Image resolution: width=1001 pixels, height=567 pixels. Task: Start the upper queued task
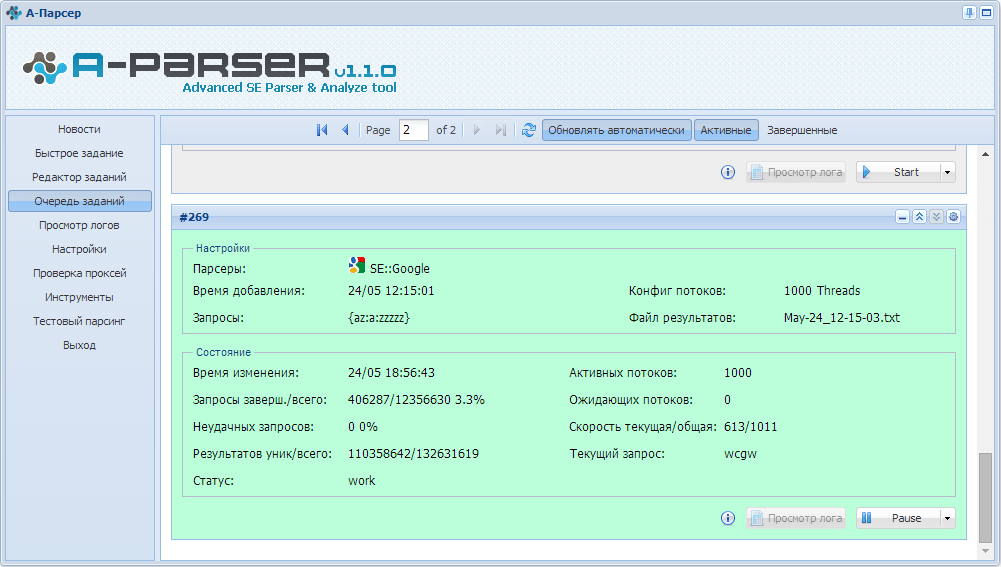(898, 172)
